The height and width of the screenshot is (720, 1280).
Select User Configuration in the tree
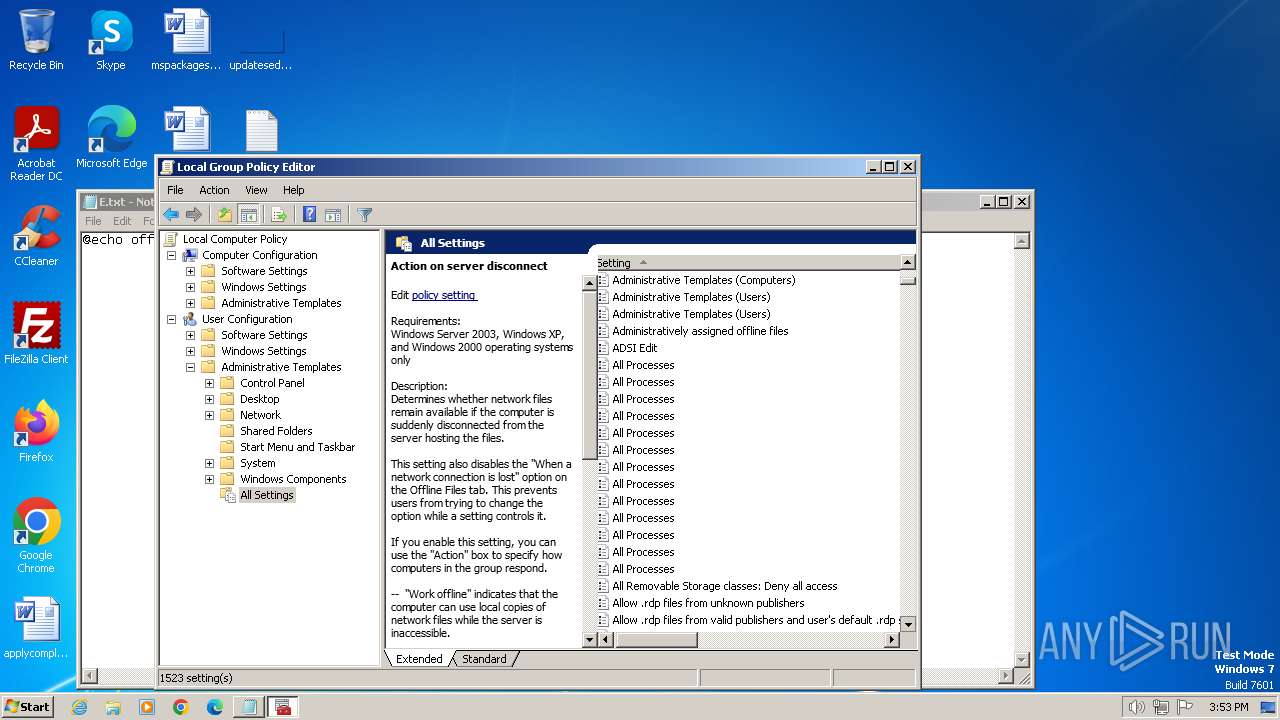click(247, 319)
